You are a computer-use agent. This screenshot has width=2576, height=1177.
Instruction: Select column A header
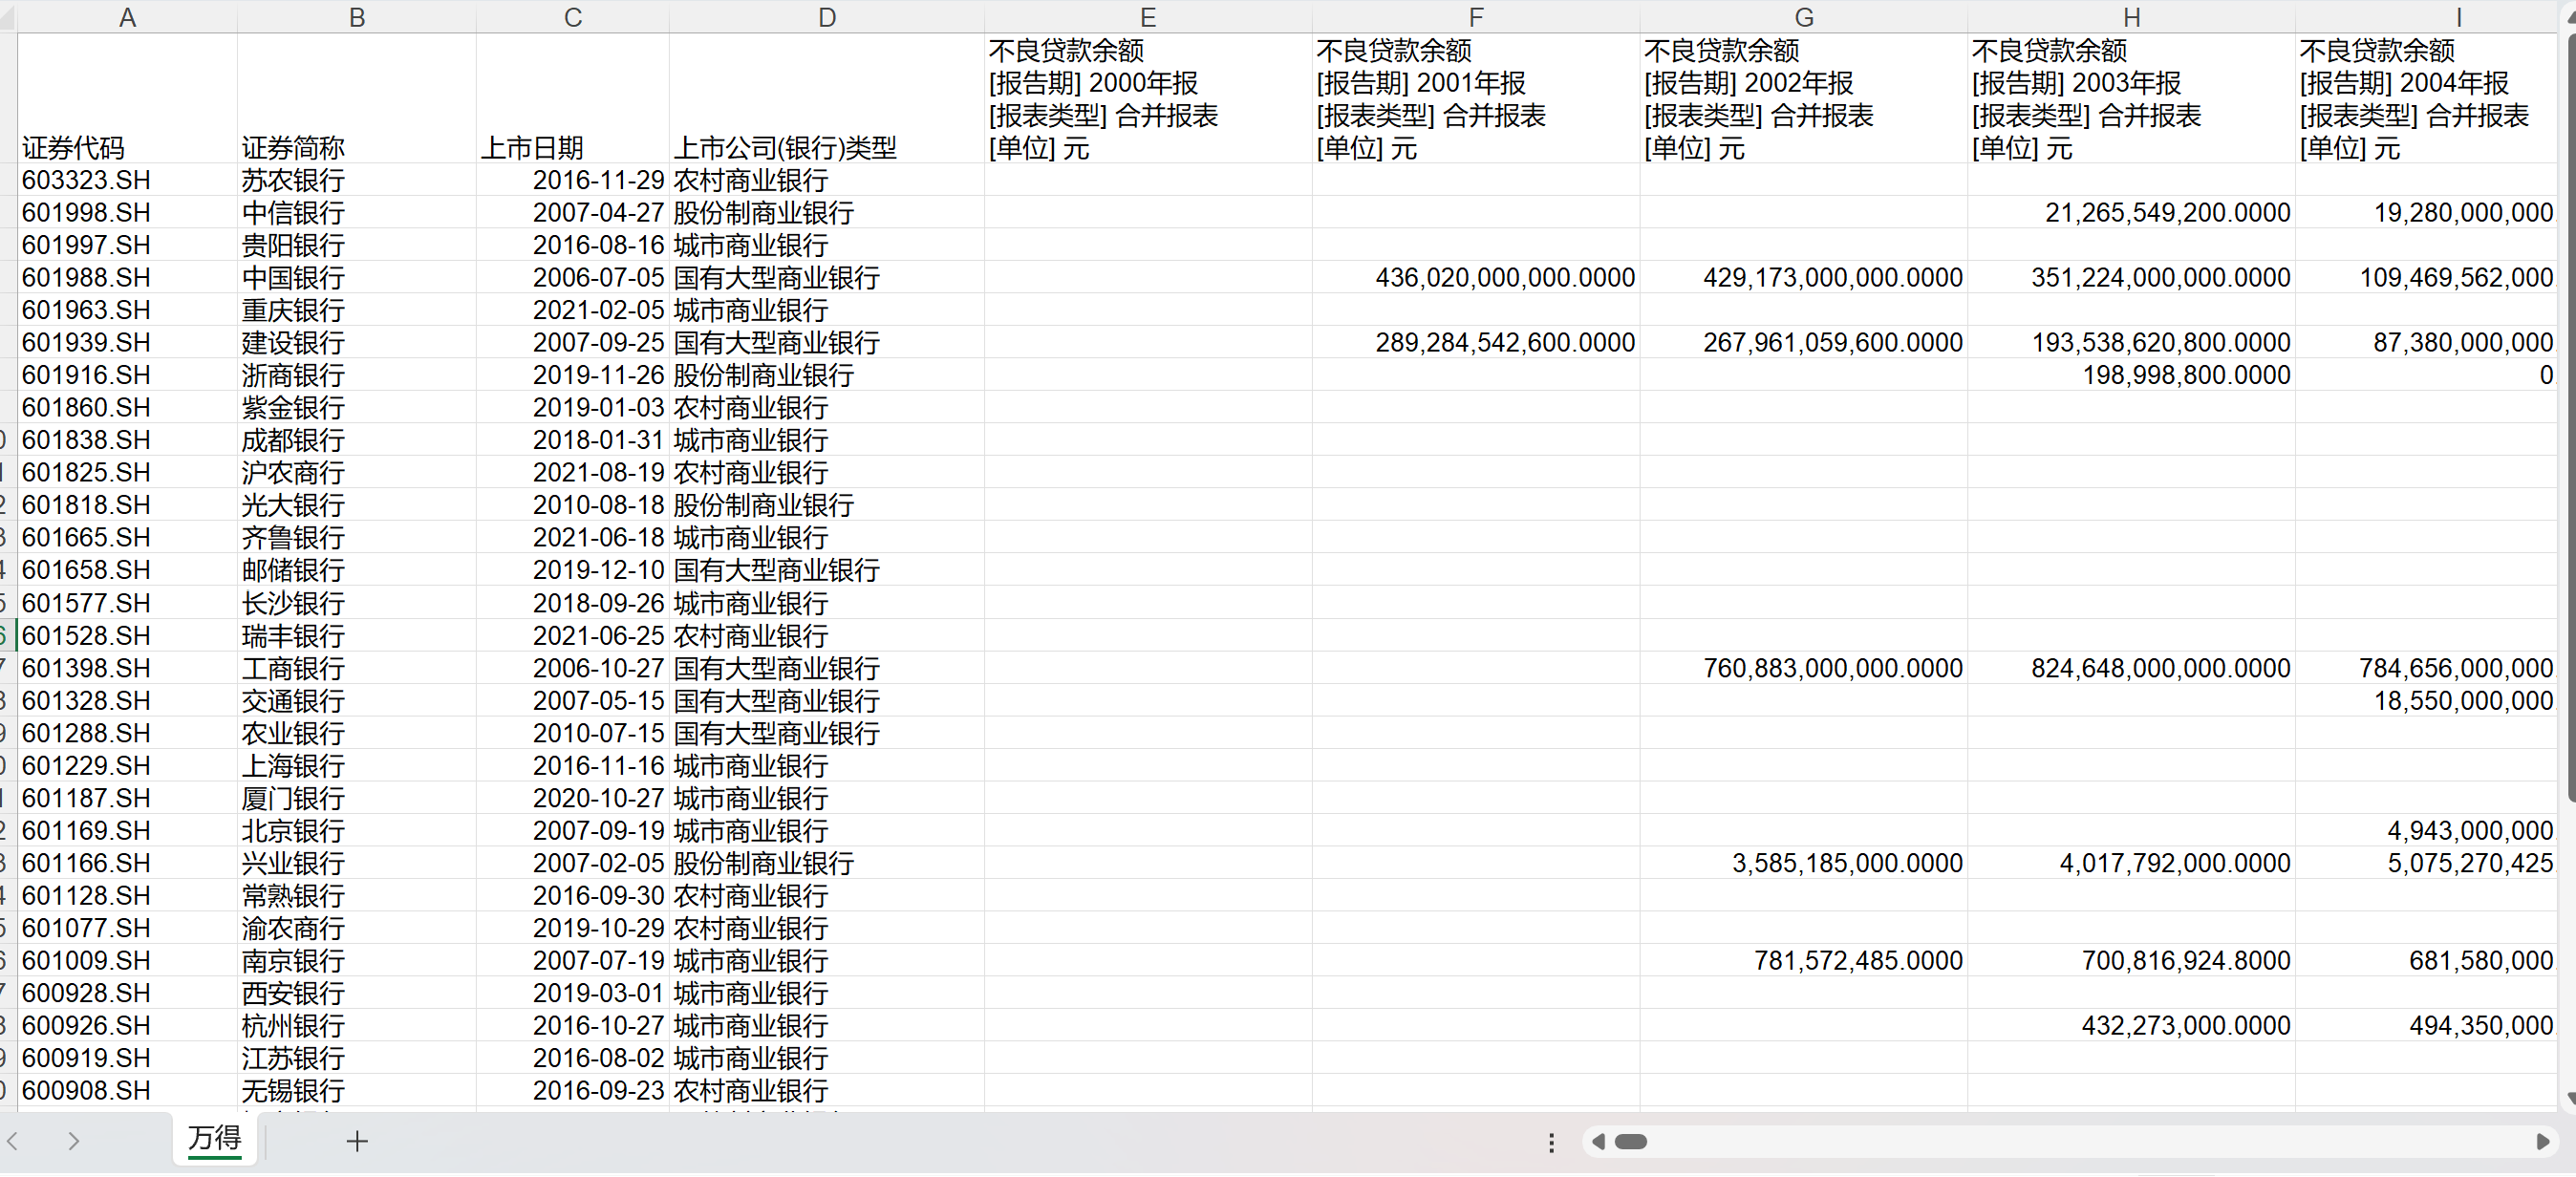click(127, 17)
